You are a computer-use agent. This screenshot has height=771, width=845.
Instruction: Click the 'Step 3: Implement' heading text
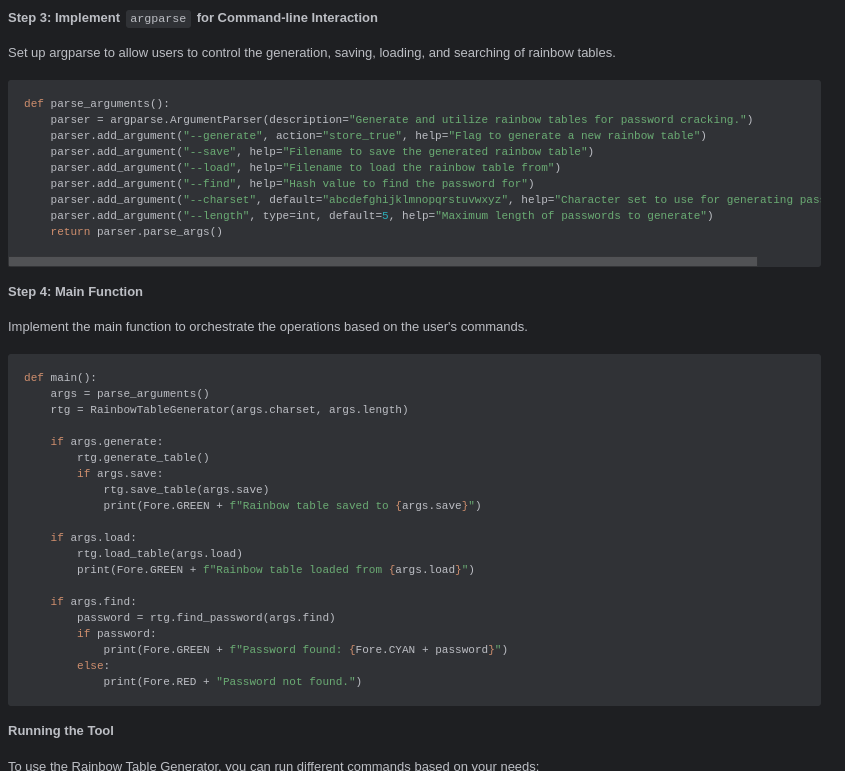click(64, 18)
